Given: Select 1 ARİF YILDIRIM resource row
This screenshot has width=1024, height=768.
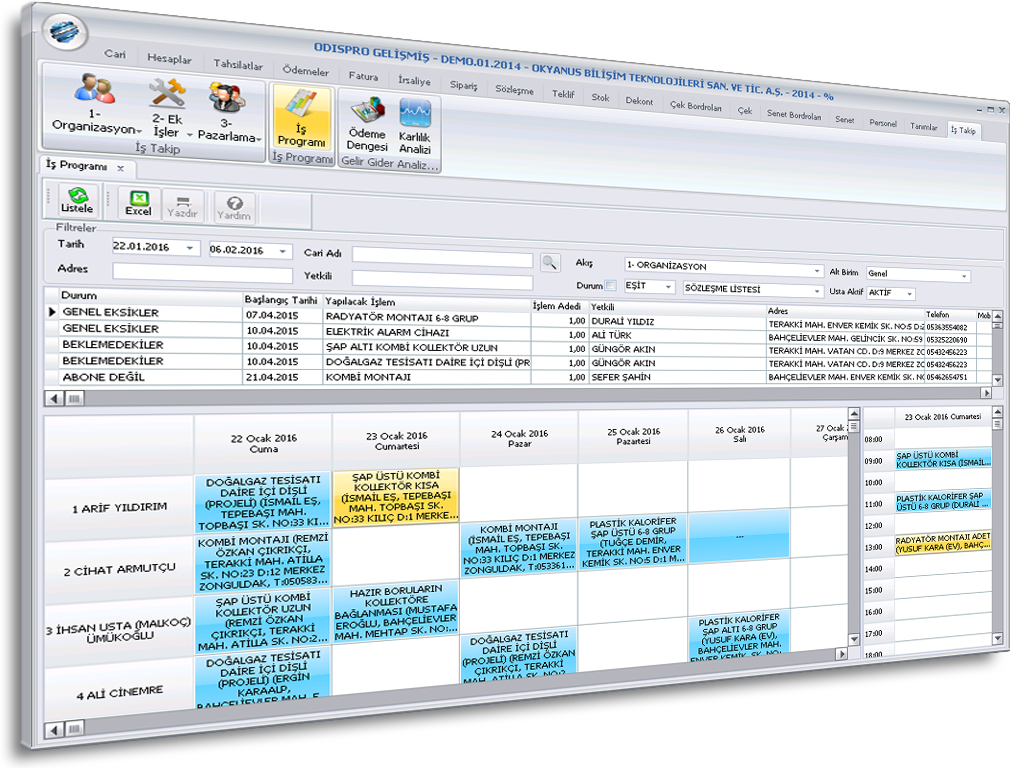Looking at the screenshot, I should pyautogui.click(x=120, y=507).
